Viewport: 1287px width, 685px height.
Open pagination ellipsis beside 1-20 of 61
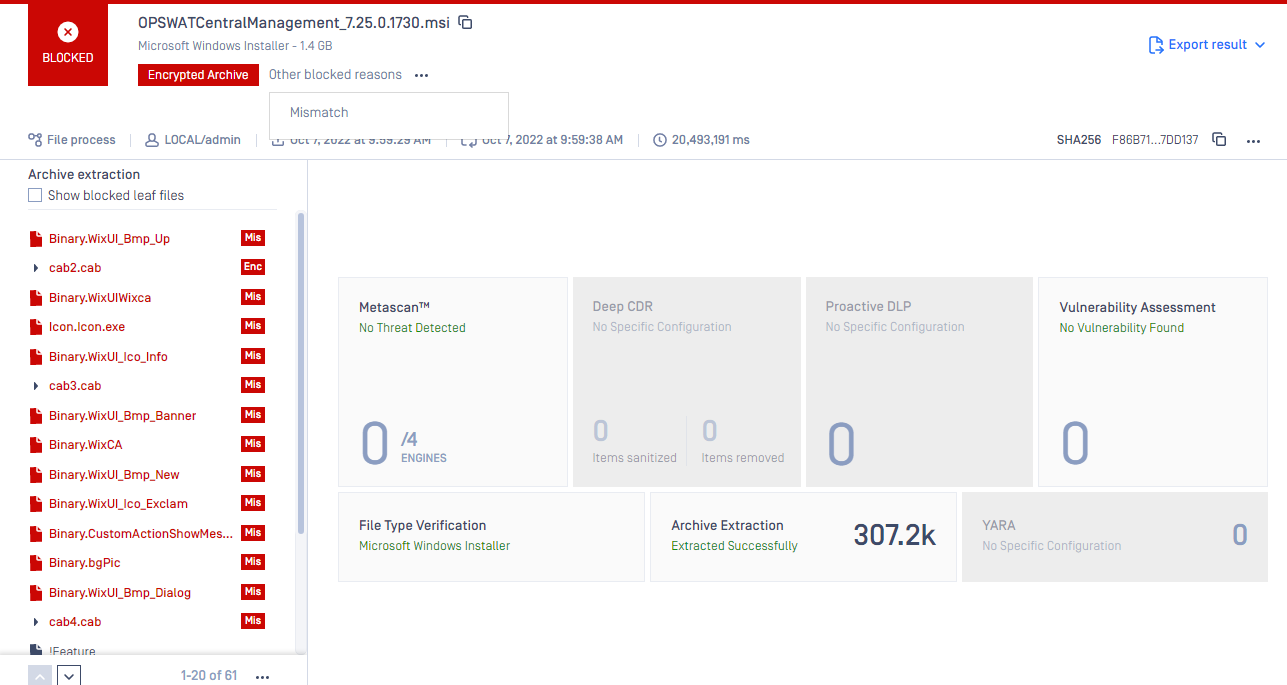(x=262, y=677)
